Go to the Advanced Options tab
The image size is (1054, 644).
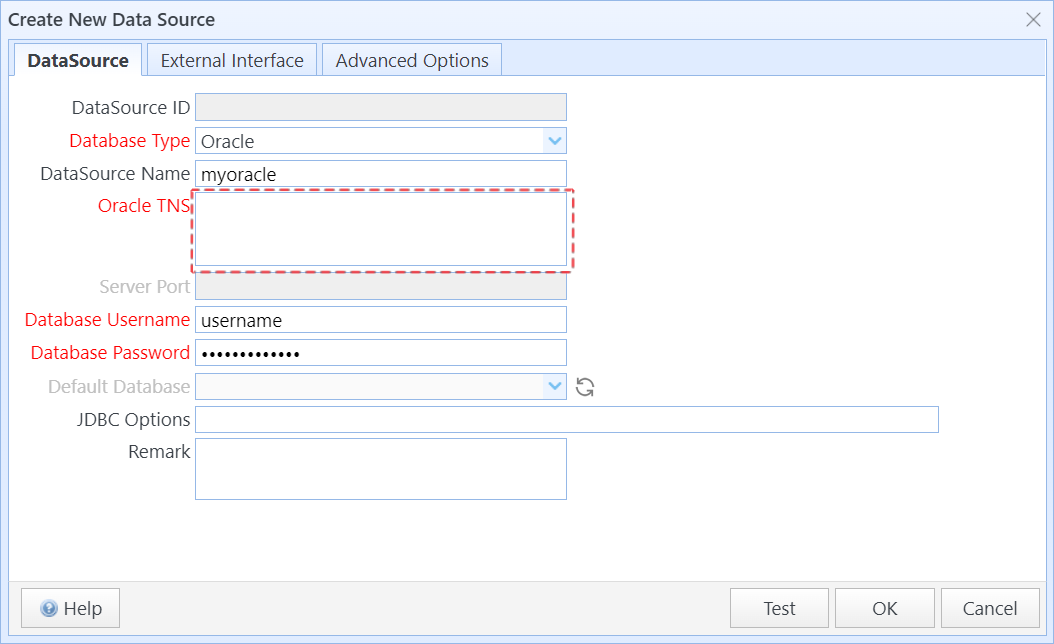(x=412, y=60)
